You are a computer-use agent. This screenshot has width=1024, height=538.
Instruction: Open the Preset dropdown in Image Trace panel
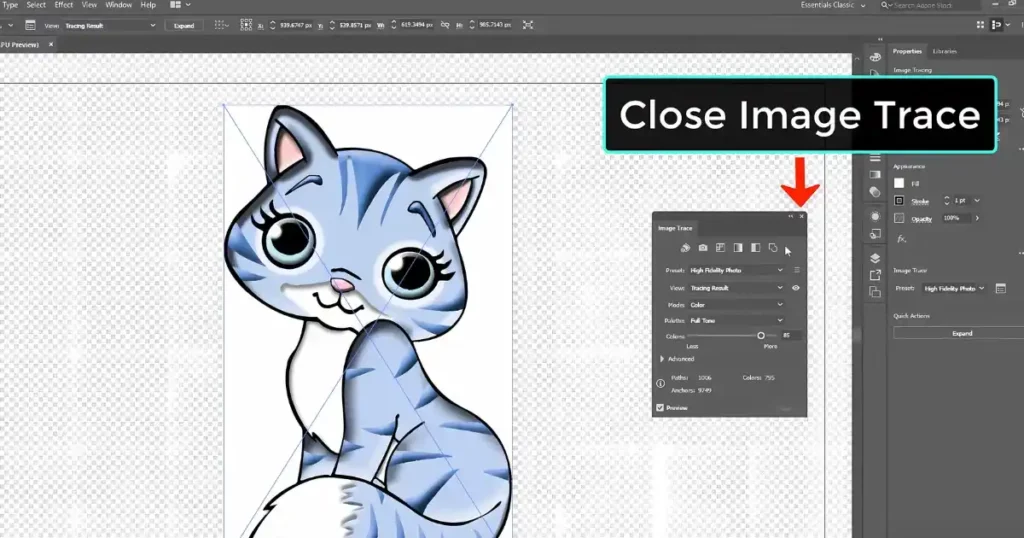pos(736,270)
